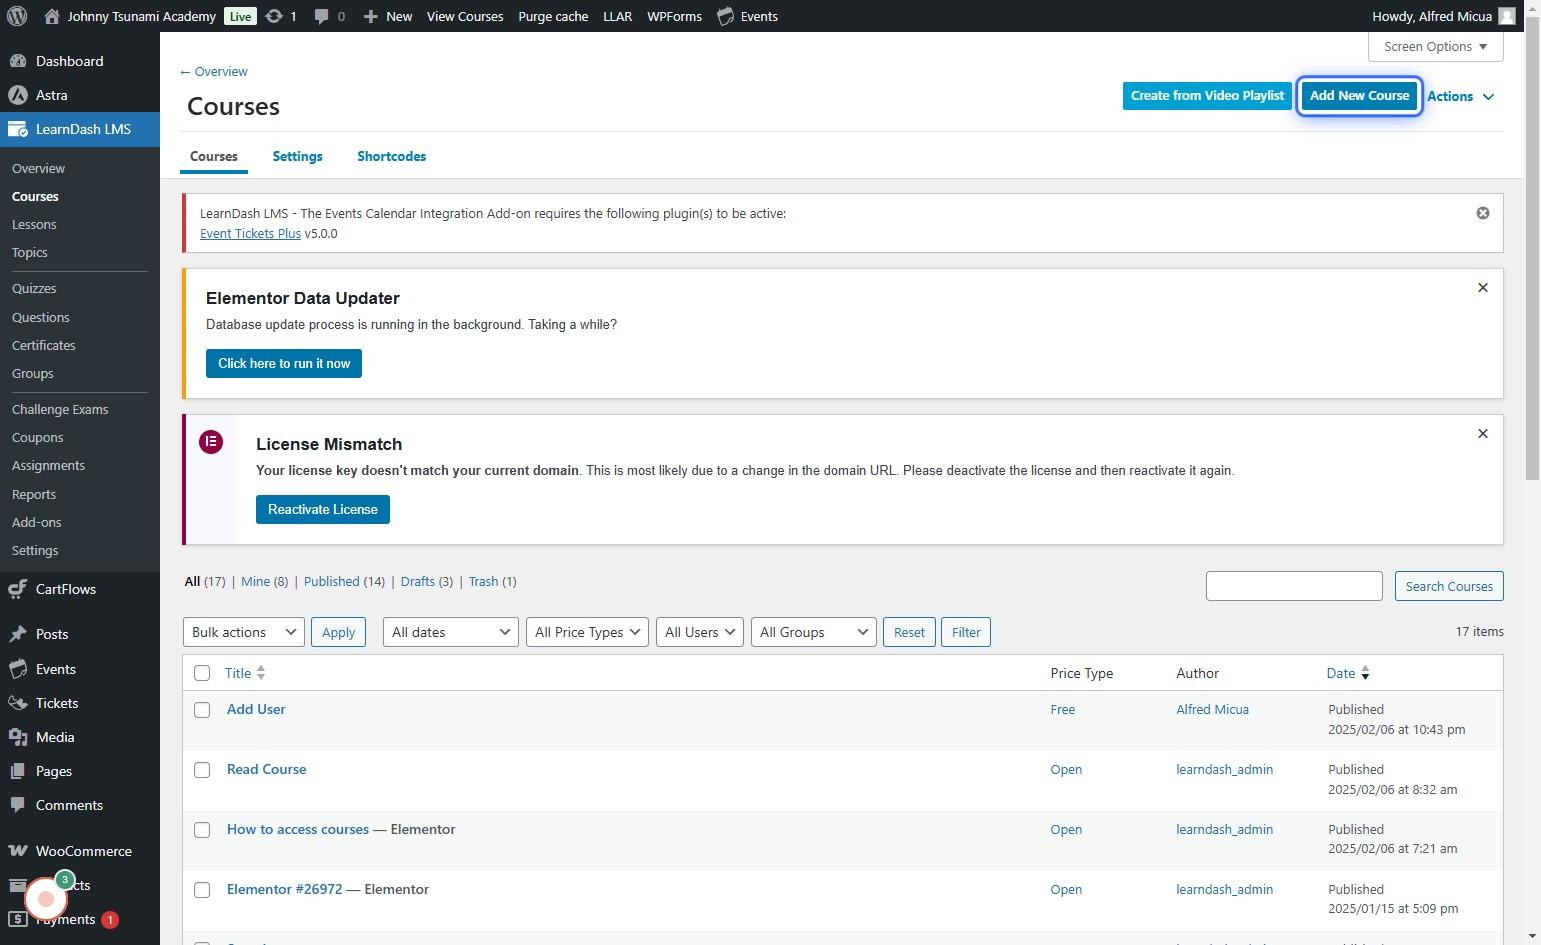Switch to the Shortcodes tab
This screenshot has height=945, width=1541.
[391, 156]
